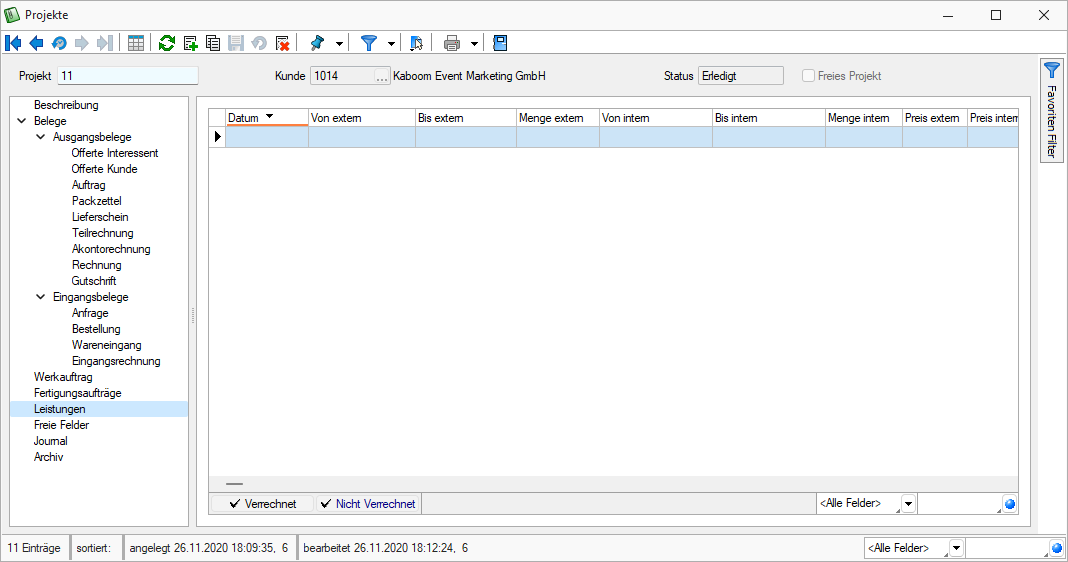This screenshot has width=1068, height=562.
Task: Select Akontorechnung entry
Action: [111, 249]
